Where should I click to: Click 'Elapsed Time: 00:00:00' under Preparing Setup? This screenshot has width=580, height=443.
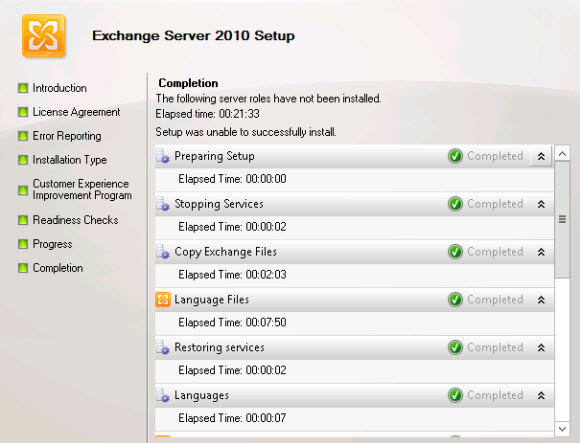tap(232, 179)
